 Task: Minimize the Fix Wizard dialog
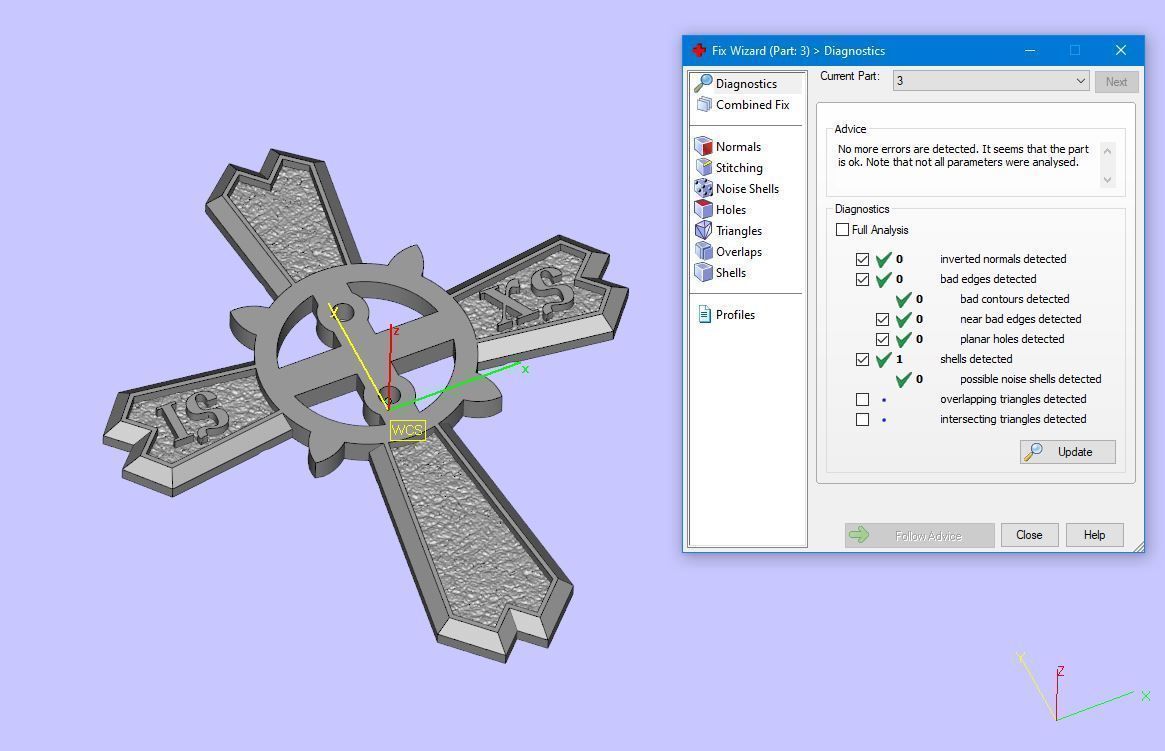pos(1030,51)
